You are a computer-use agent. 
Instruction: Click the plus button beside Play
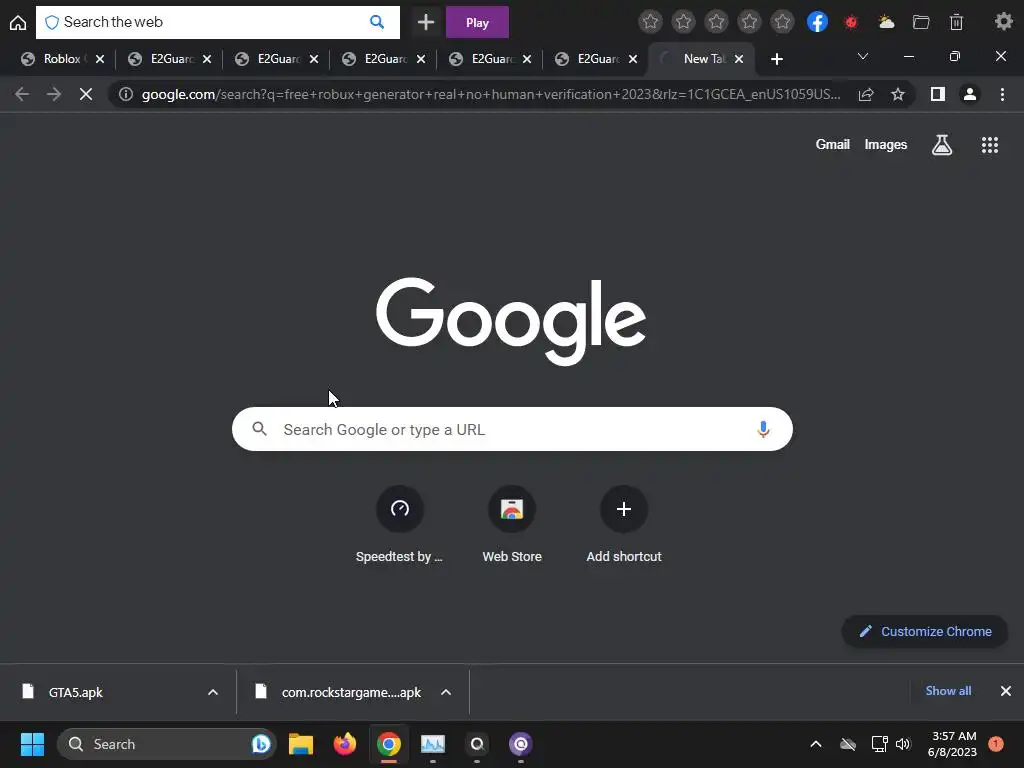click(x=426, y=22)
